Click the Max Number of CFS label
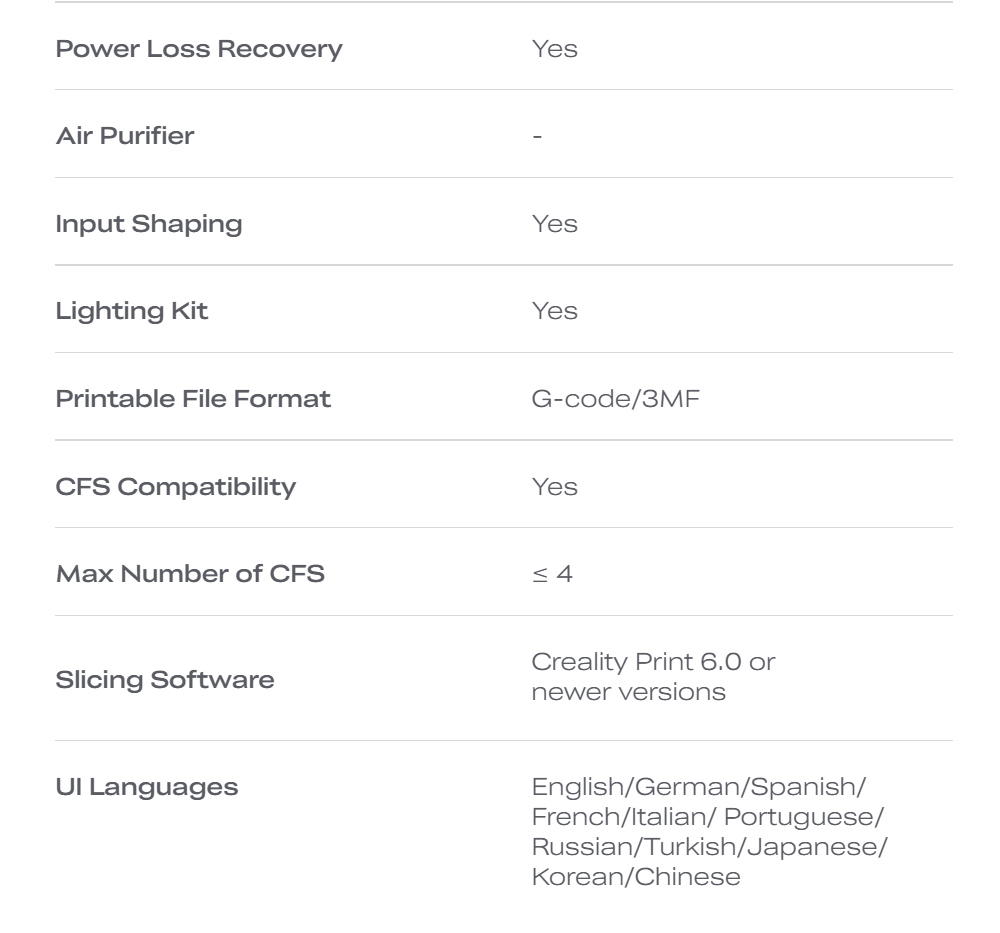This screenshot has width=1000, height=933. (x=190, y=574)
